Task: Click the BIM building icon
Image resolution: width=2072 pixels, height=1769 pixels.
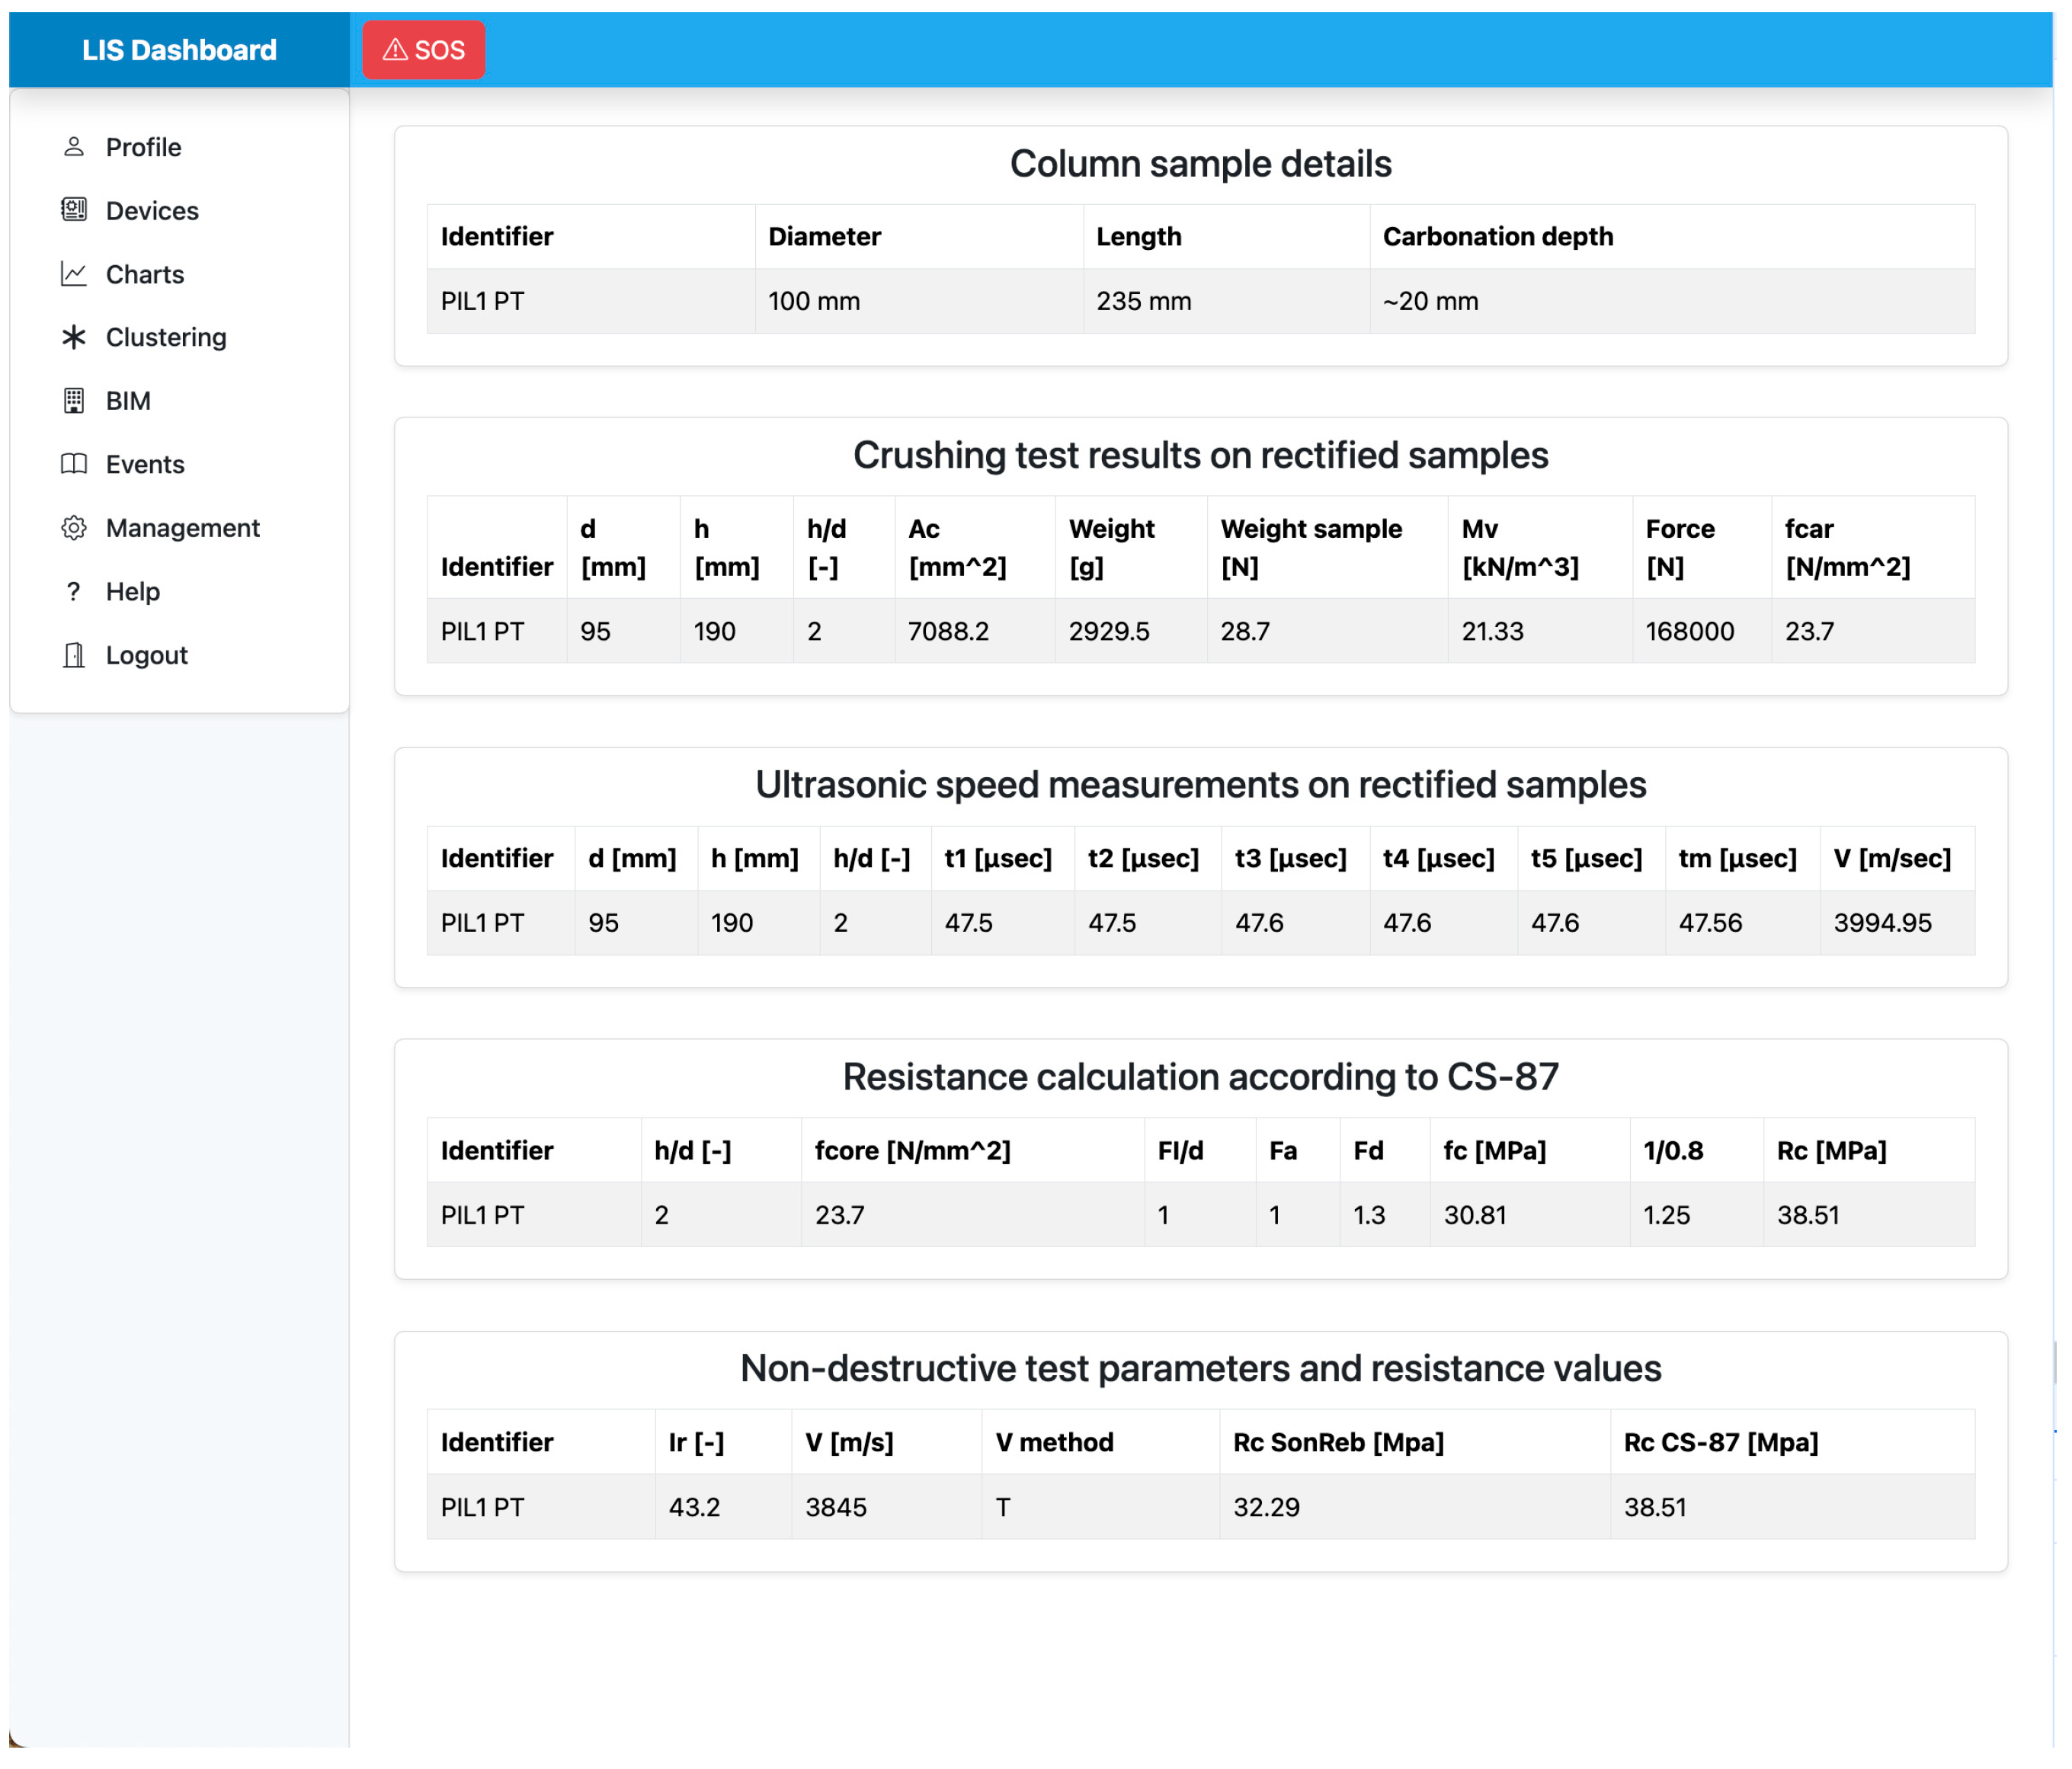Action: (73, 401)
